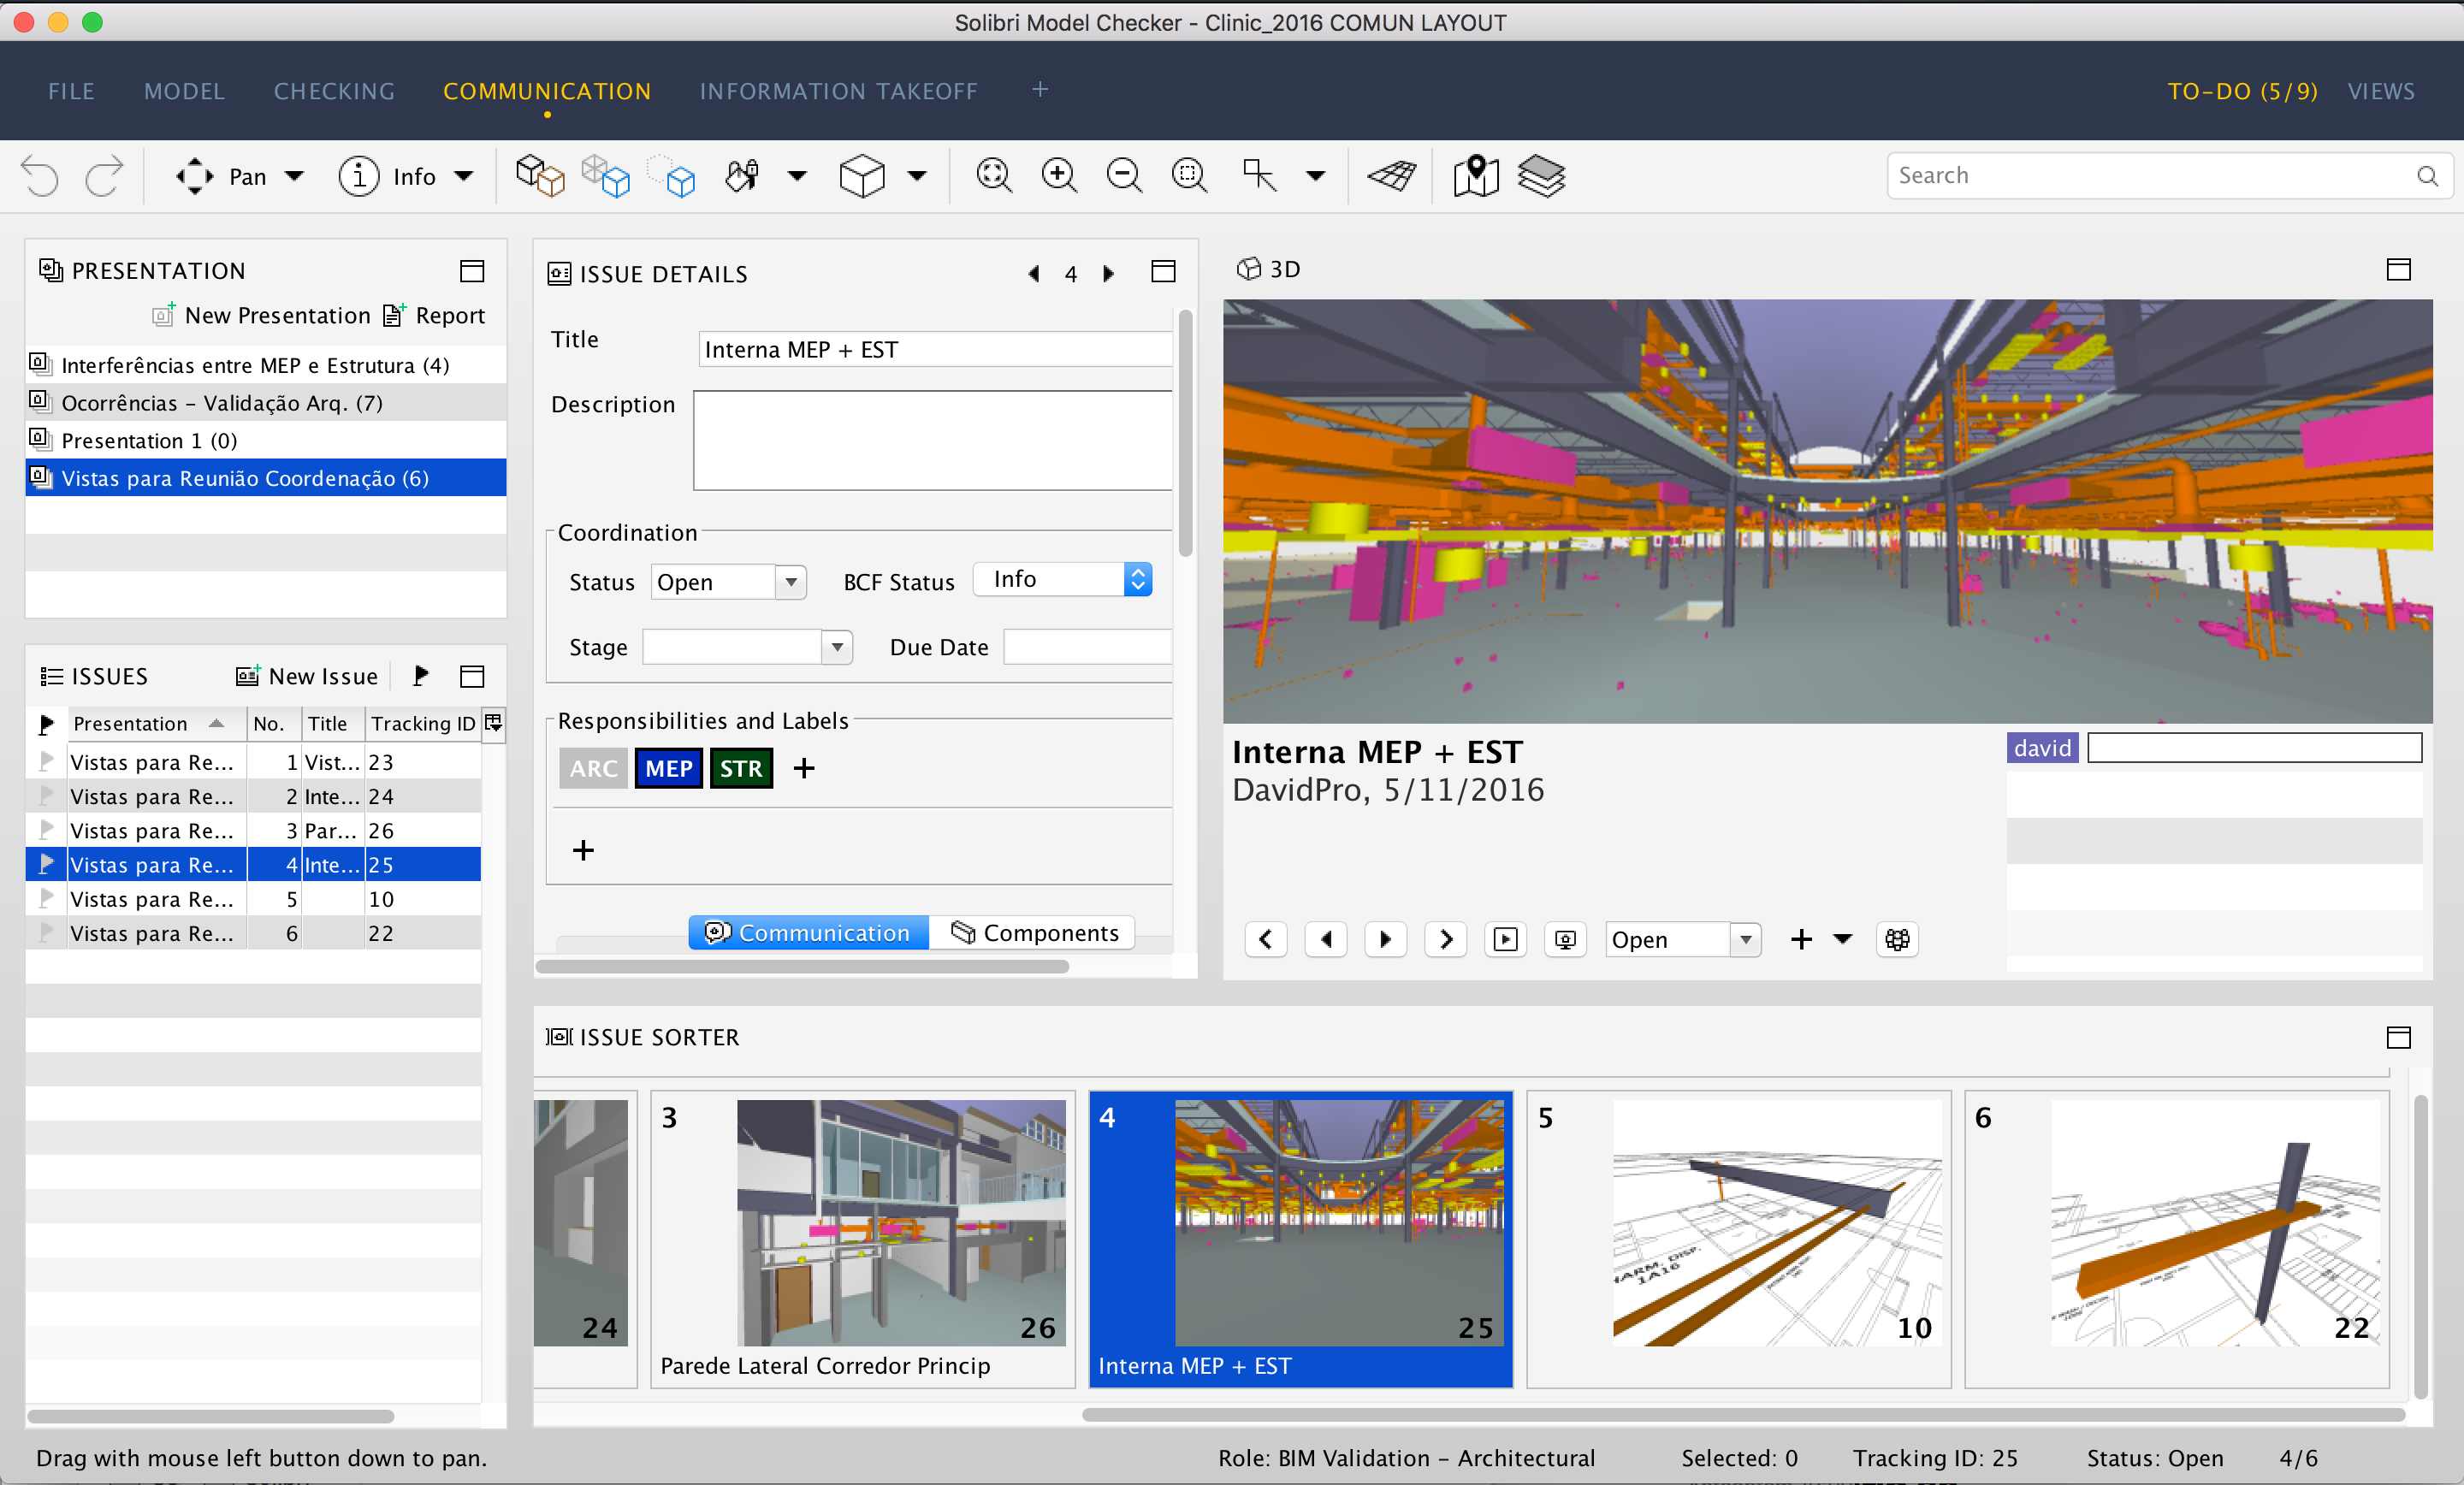Select the walk/footprints navigation tool icon
This screenshot has height=1485, width=2464.
pos(742,176)
